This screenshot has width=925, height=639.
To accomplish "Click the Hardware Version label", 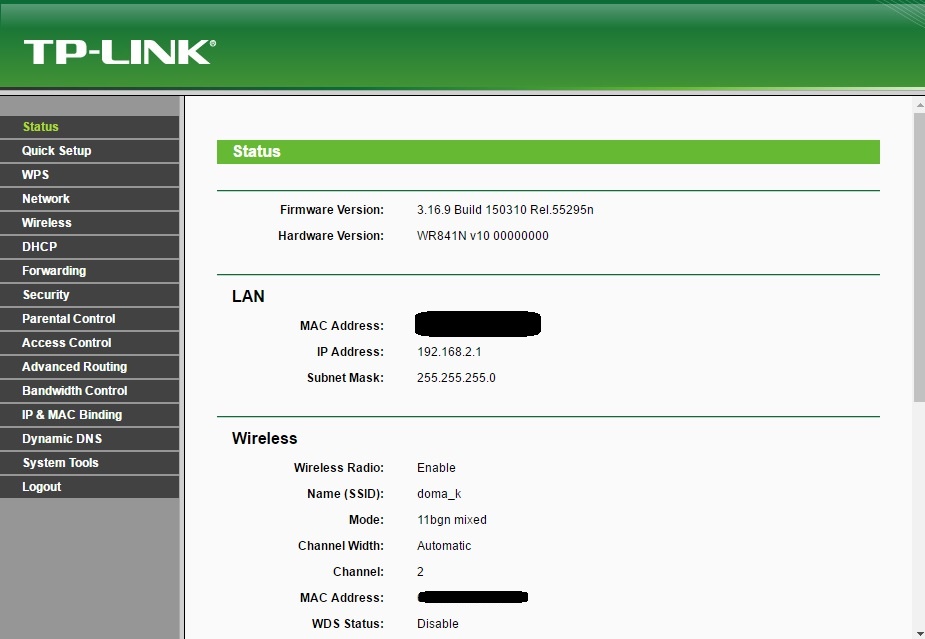I will (331, 236).
